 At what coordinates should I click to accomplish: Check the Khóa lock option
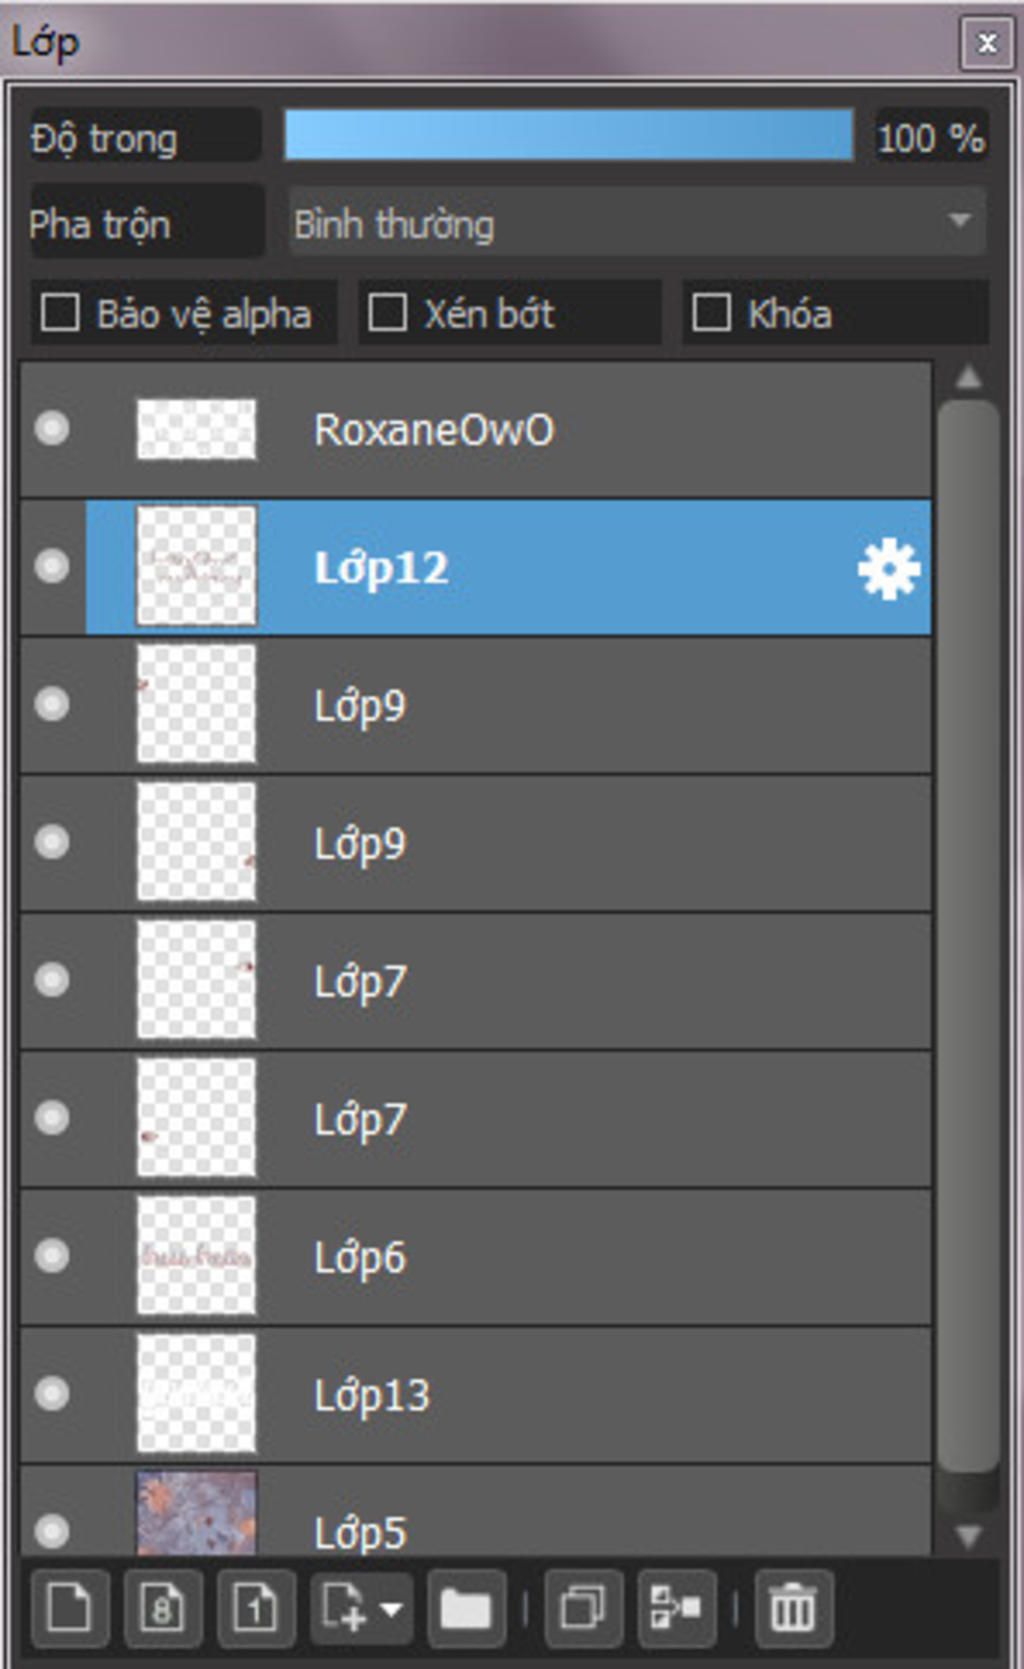coord(711,313)
